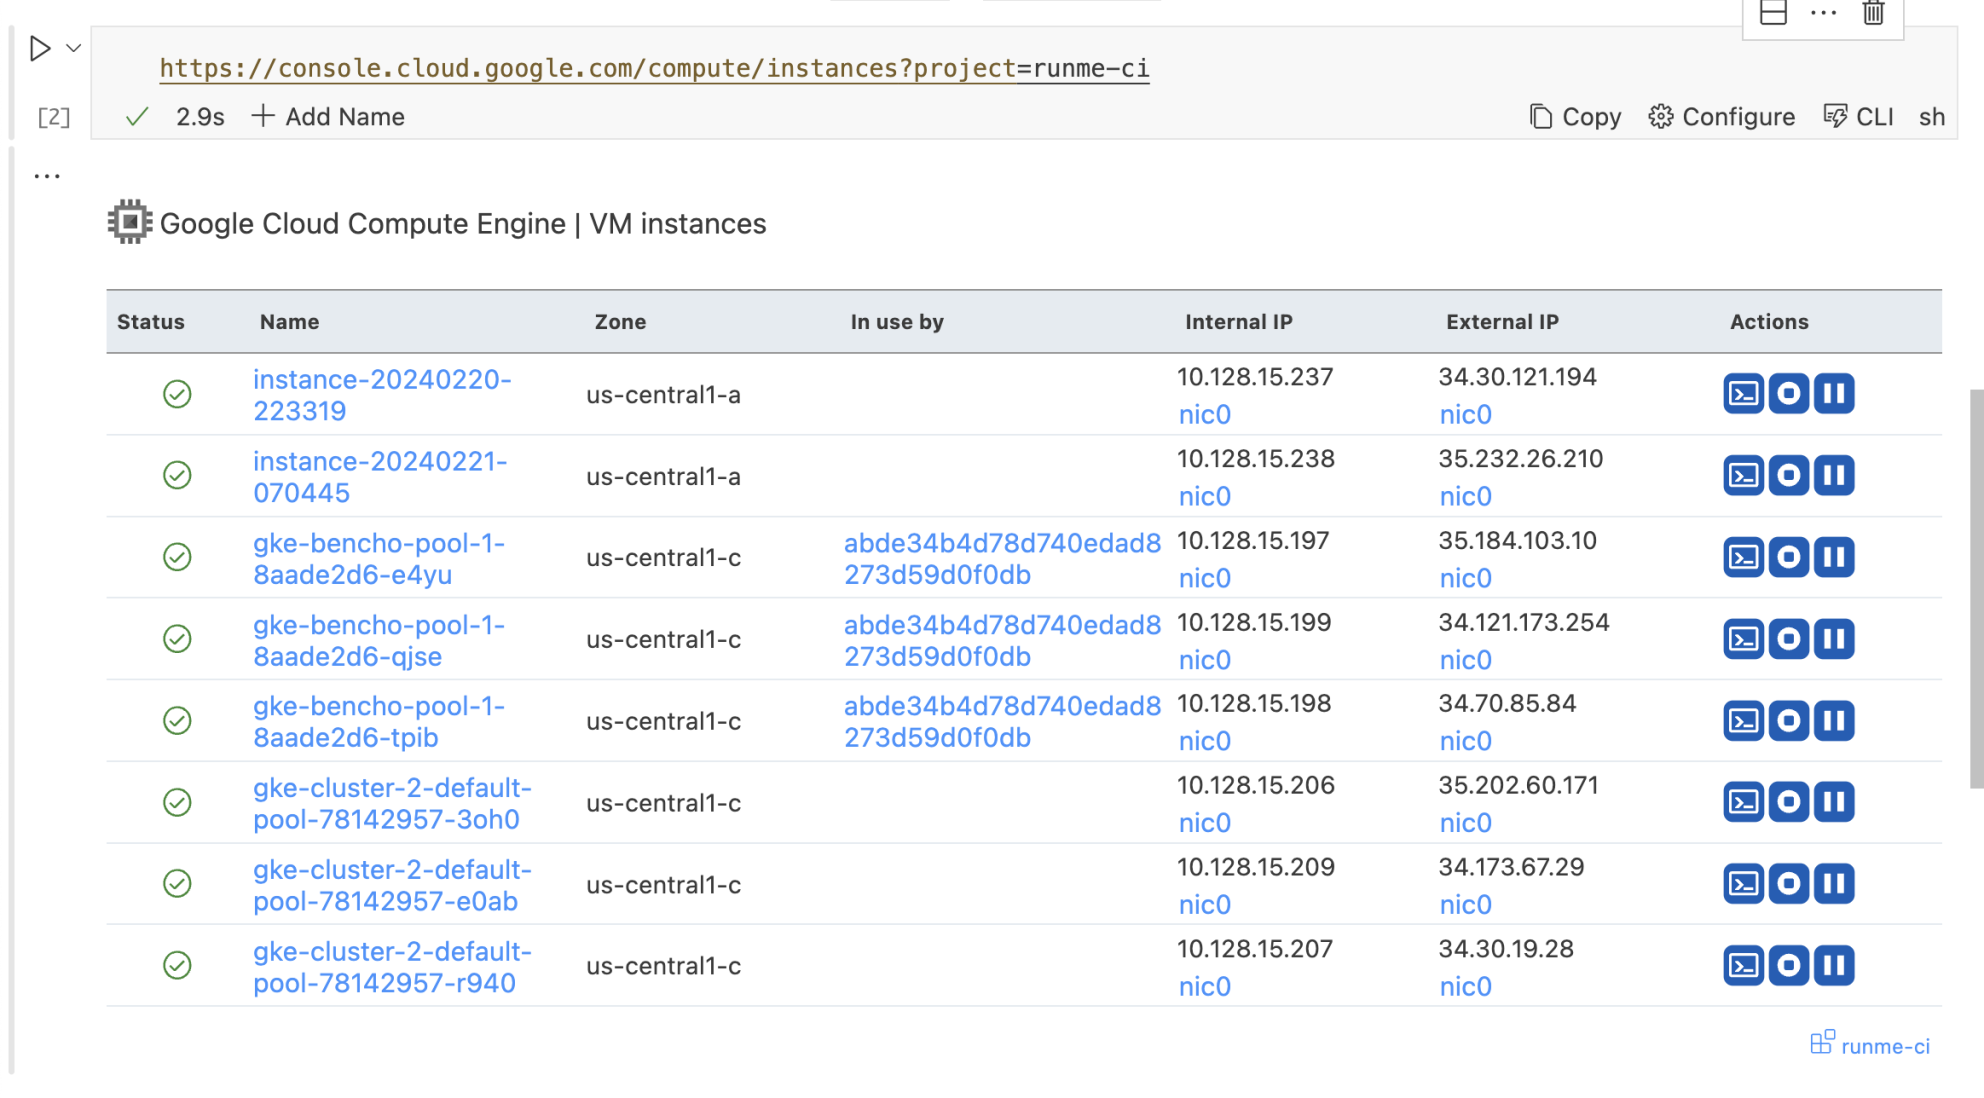This screenshot has height=1098, width=1984.
Task: Open the cell more actions ellipsis at top
Action: click(x=1823, y=13)
